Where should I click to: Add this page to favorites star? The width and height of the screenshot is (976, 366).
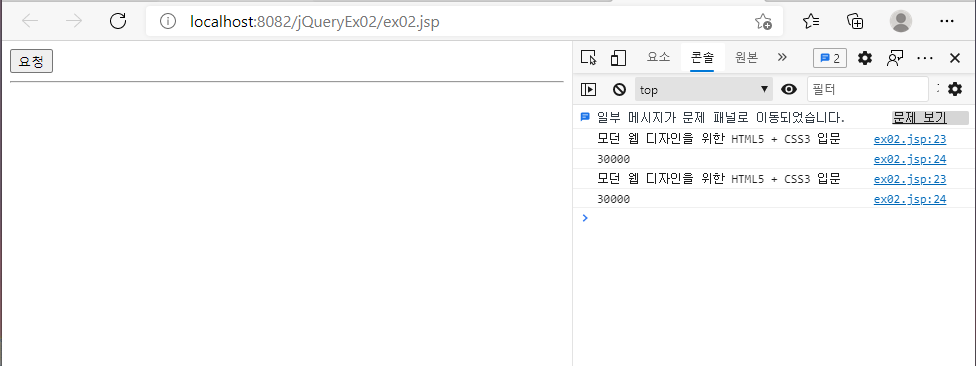tap(763, 22)
